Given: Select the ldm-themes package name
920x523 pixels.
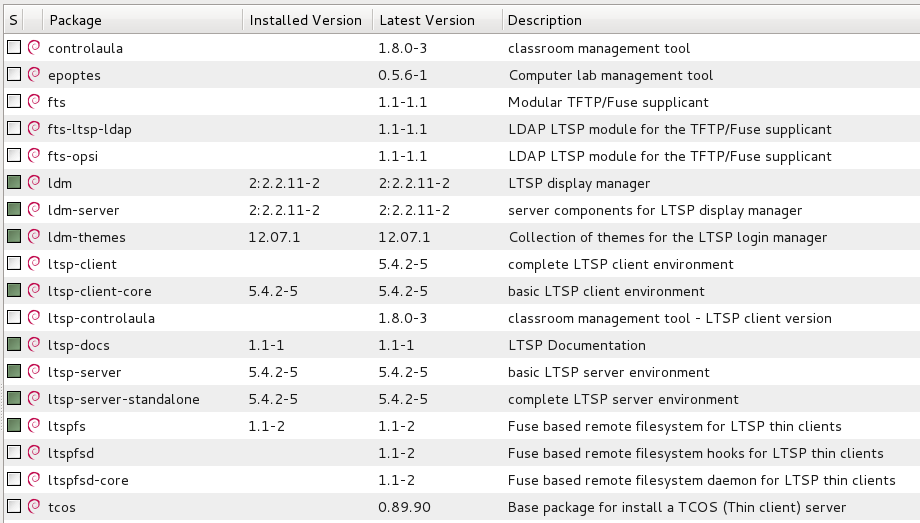Looking at the screenshot, I should point(85,237).
